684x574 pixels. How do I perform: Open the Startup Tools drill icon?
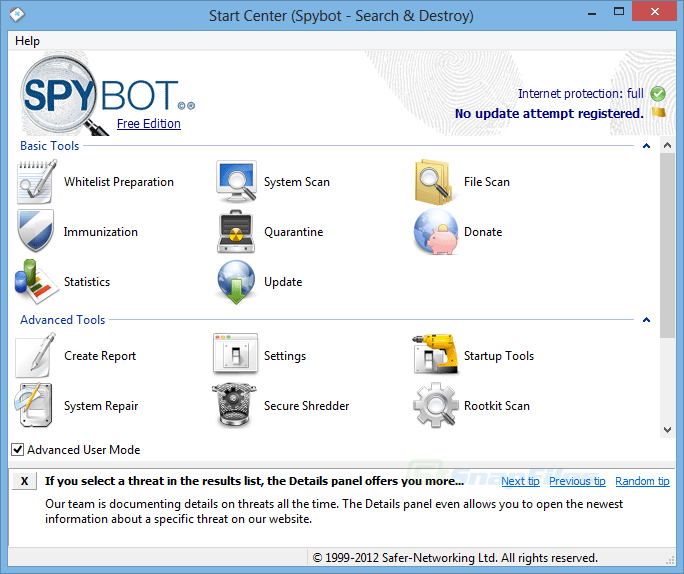tap(436, 354)
